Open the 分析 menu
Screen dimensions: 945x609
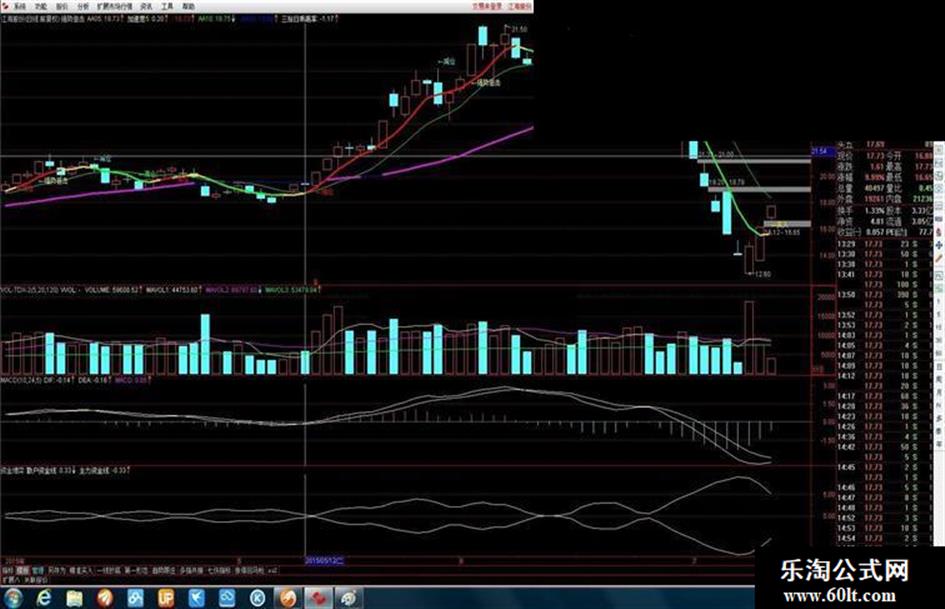point(83,6)
